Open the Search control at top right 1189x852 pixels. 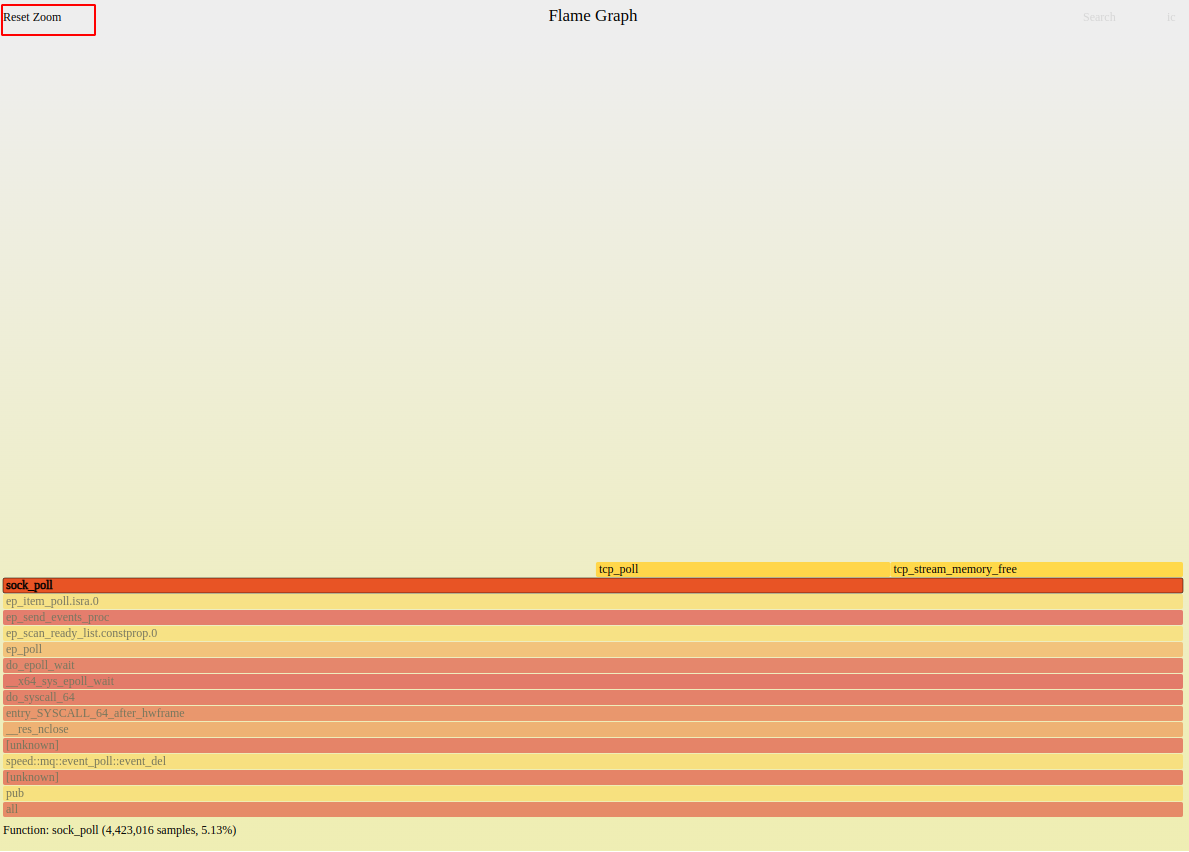tap(1098, 18)
